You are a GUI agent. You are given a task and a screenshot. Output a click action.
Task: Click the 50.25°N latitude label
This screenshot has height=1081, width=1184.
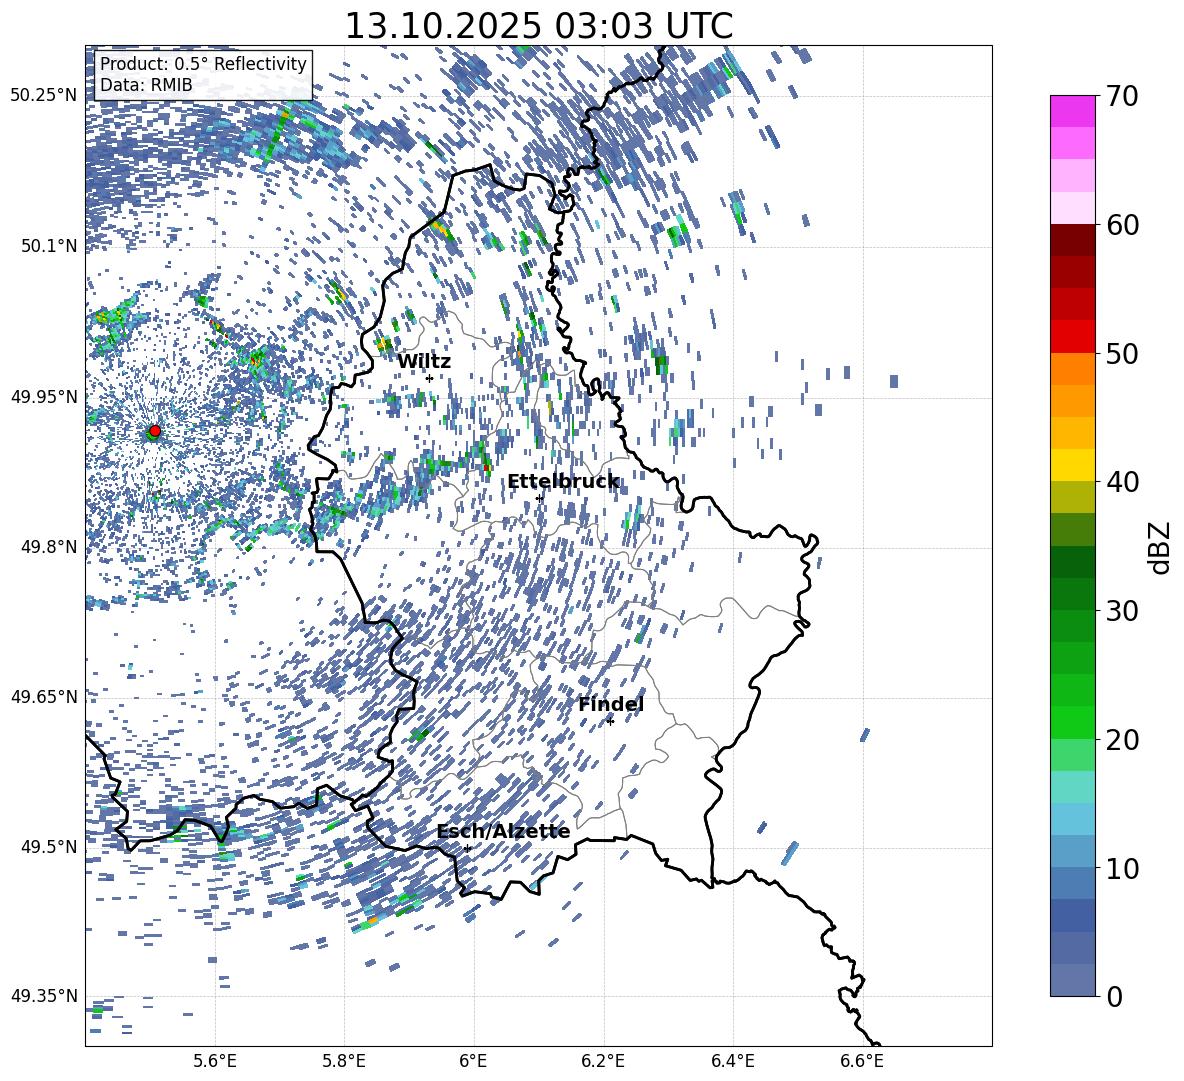click(x=44, y=96)
